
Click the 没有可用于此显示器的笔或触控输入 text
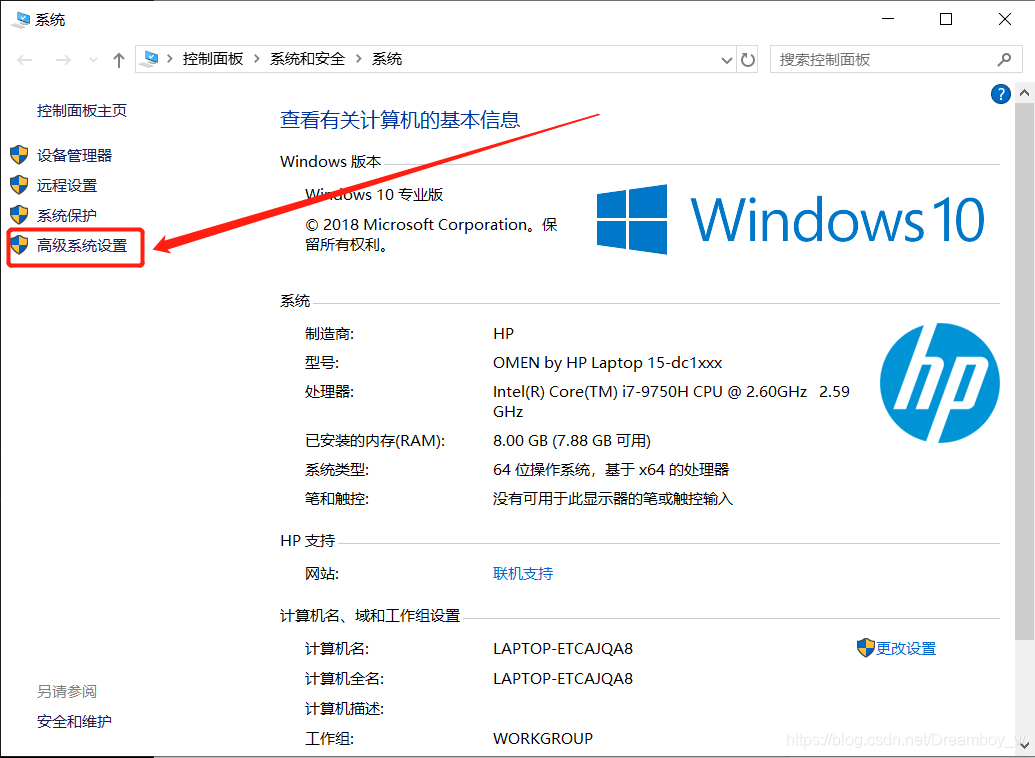click(613, 499)
